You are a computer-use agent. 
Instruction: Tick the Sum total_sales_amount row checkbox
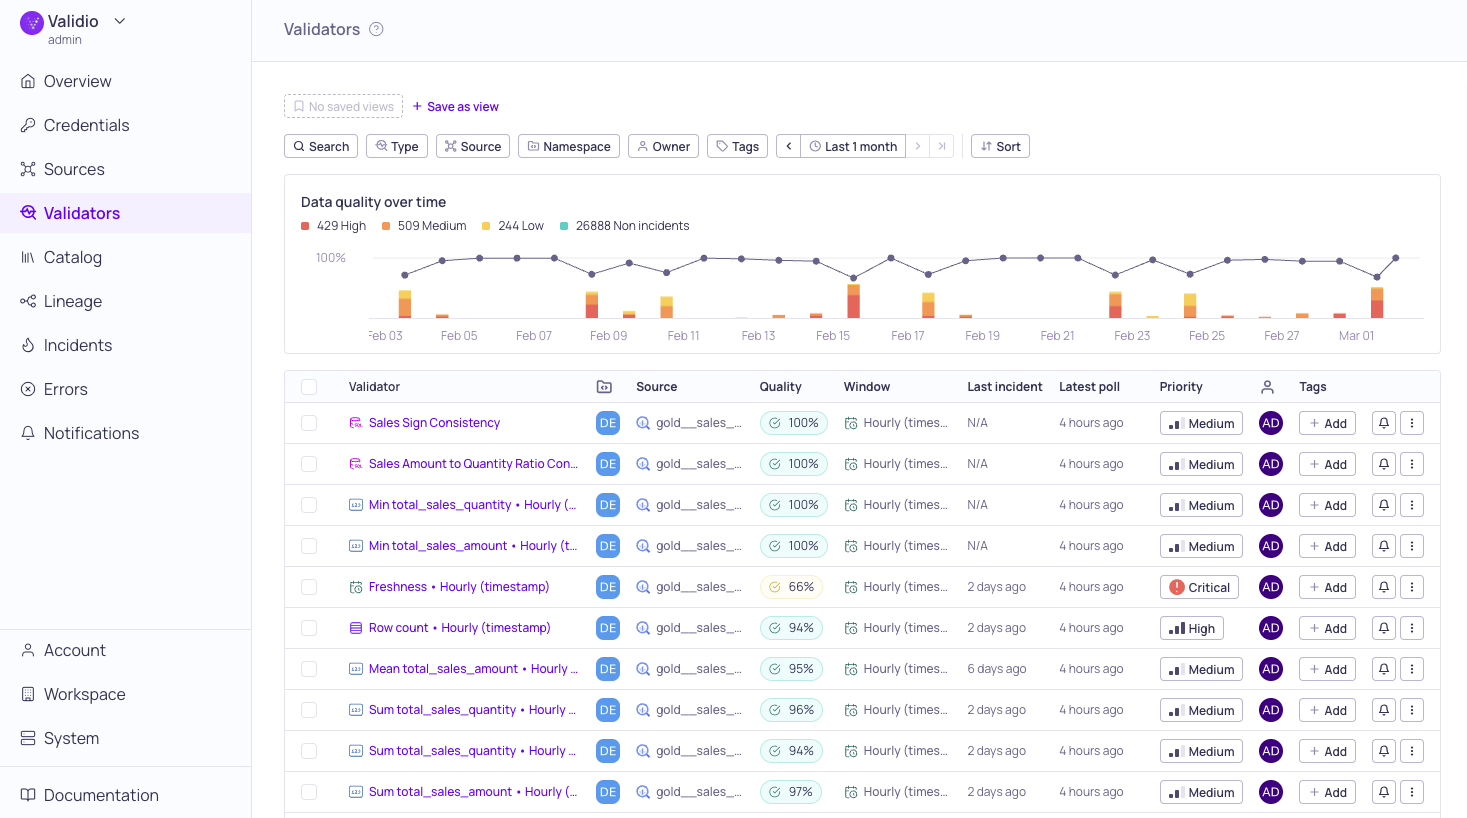(x=309, y=792)
